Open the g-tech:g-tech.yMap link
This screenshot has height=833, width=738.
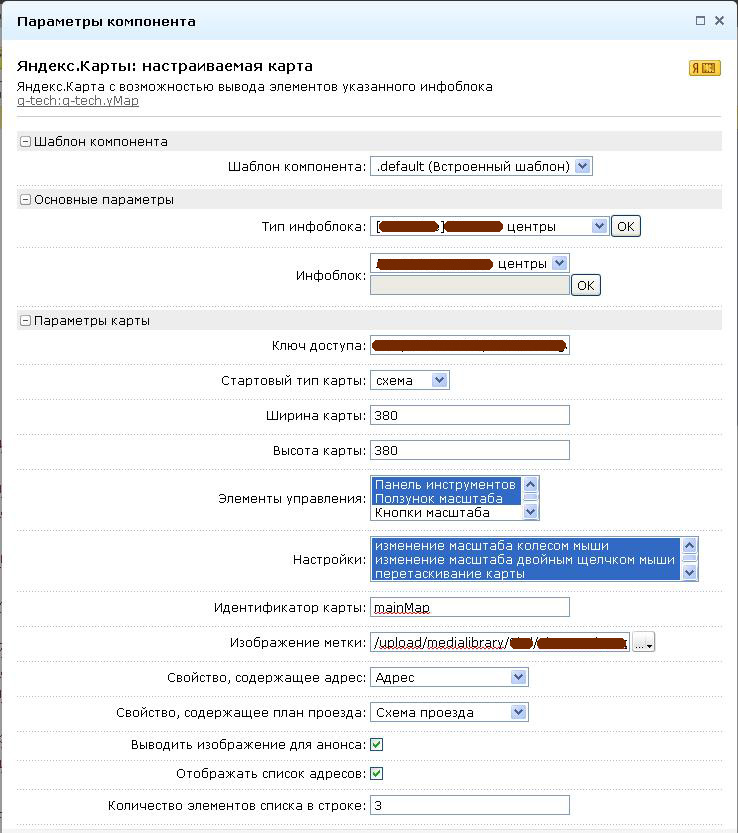78,101
